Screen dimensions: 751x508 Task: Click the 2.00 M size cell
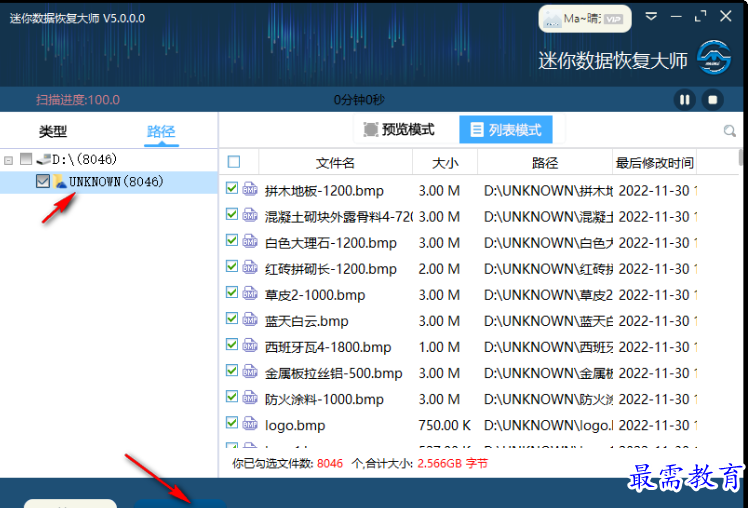coord(439,269)
